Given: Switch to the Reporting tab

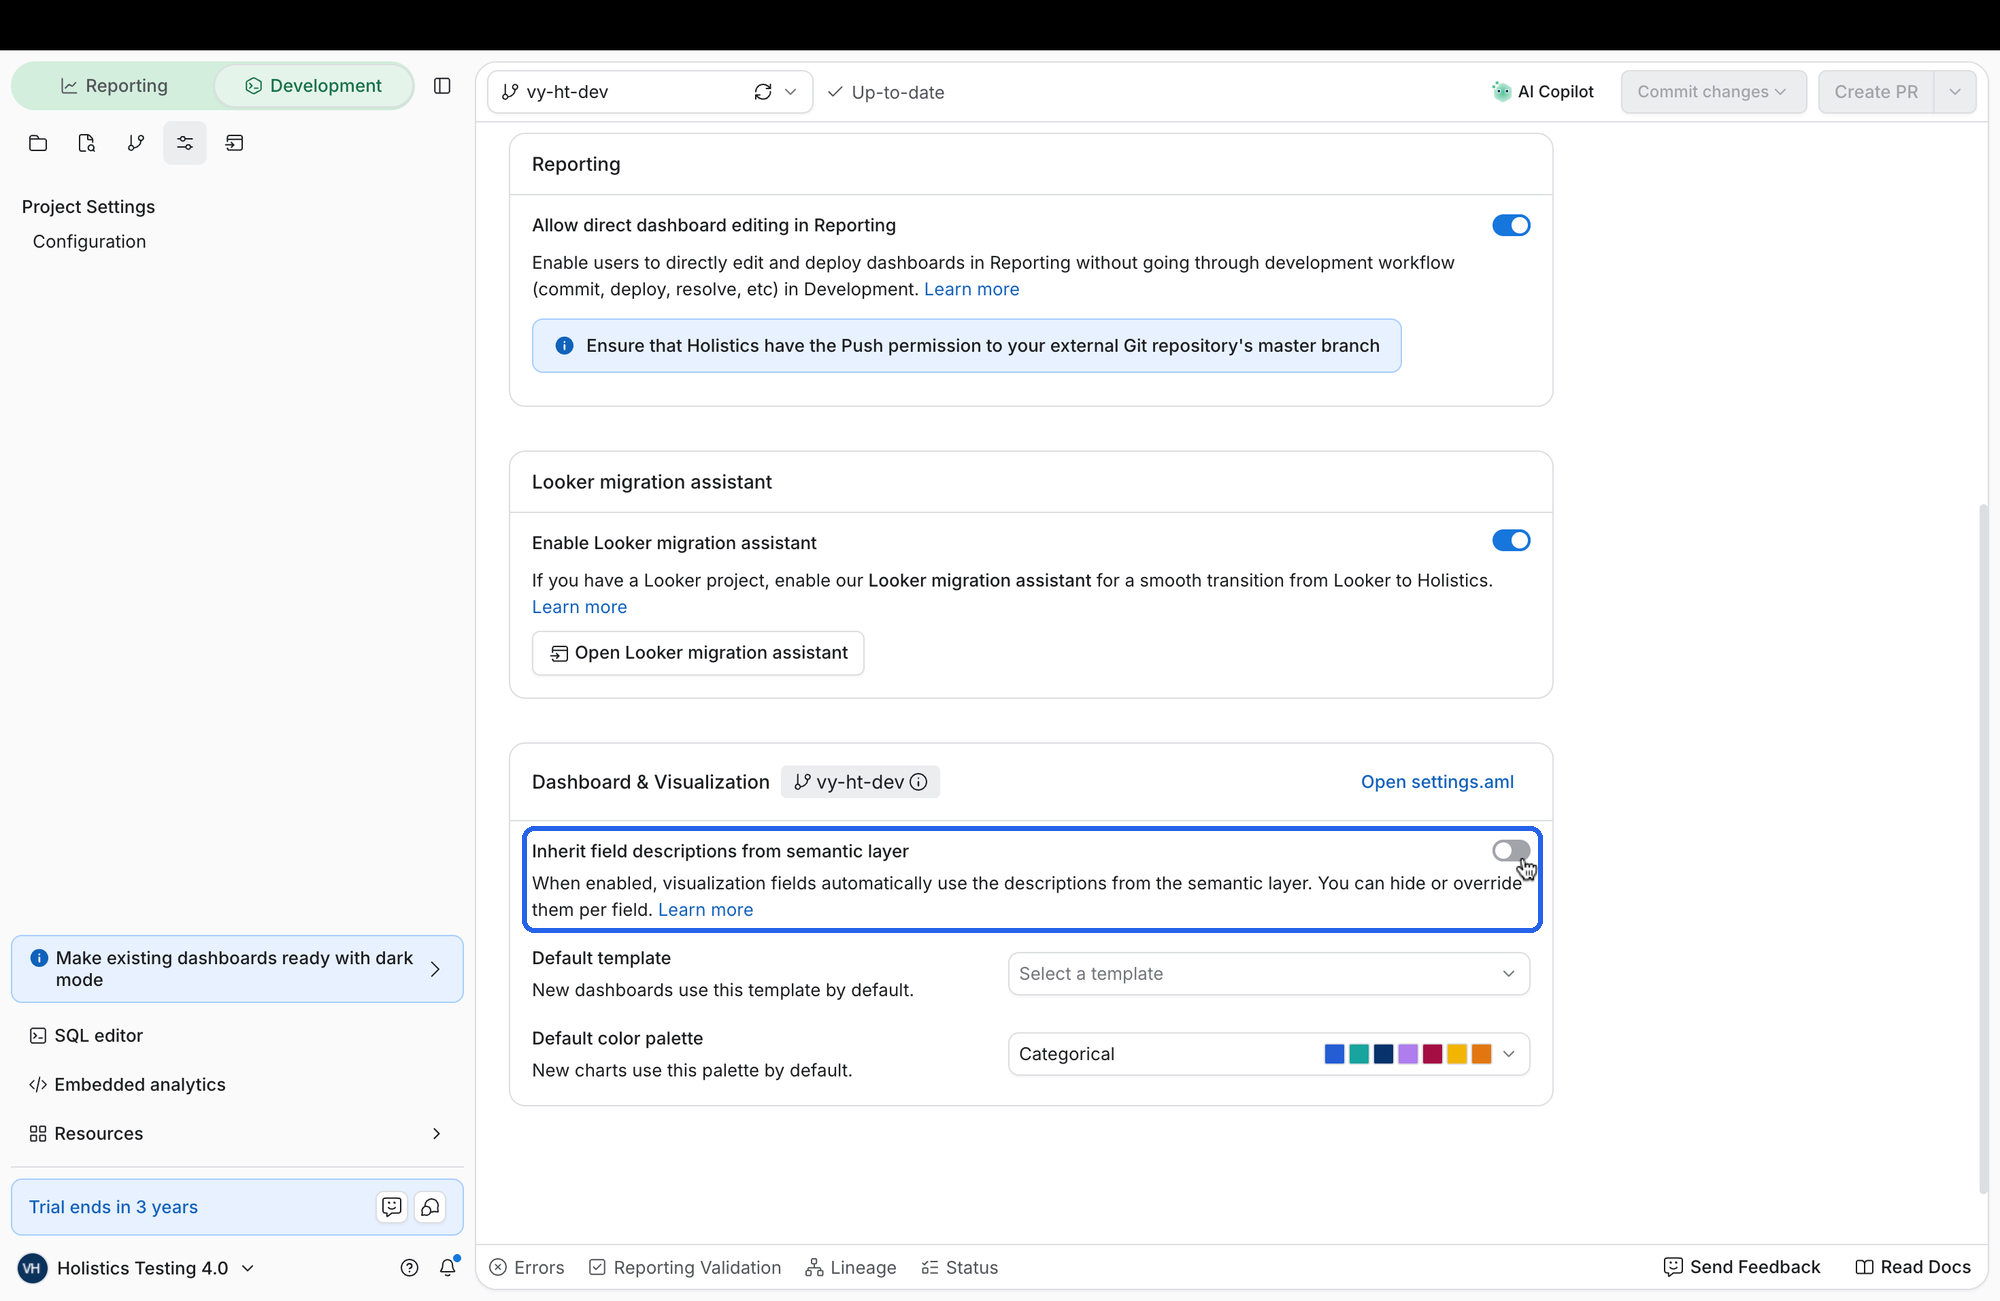Looking at the screenshot, I should point(114,86).
